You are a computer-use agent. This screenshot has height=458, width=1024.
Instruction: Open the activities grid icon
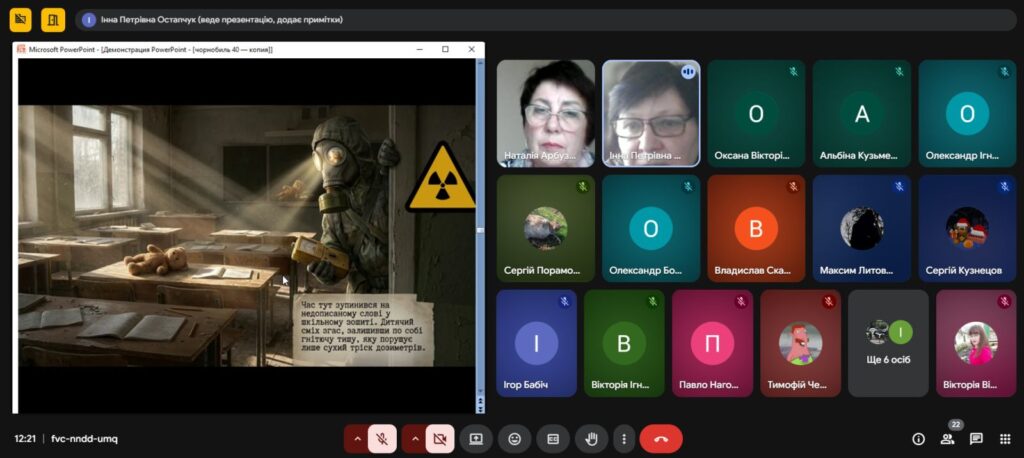pos(1005,439)
